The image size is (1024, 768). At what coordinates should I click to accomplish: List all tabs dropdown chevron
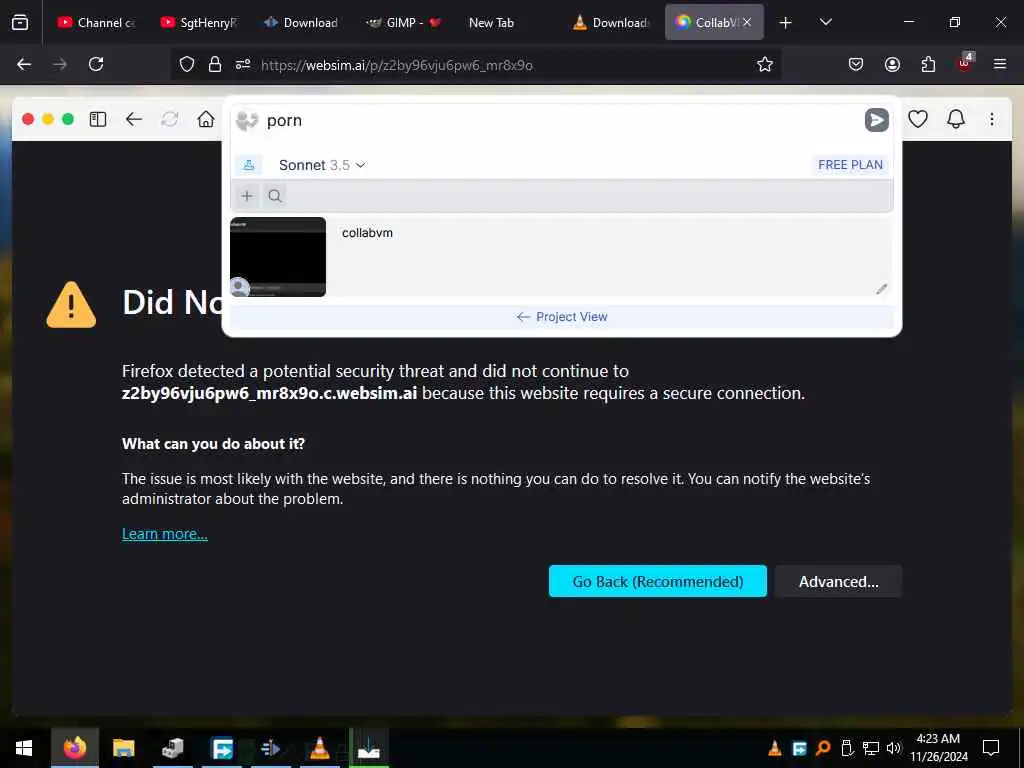(825, 22)
